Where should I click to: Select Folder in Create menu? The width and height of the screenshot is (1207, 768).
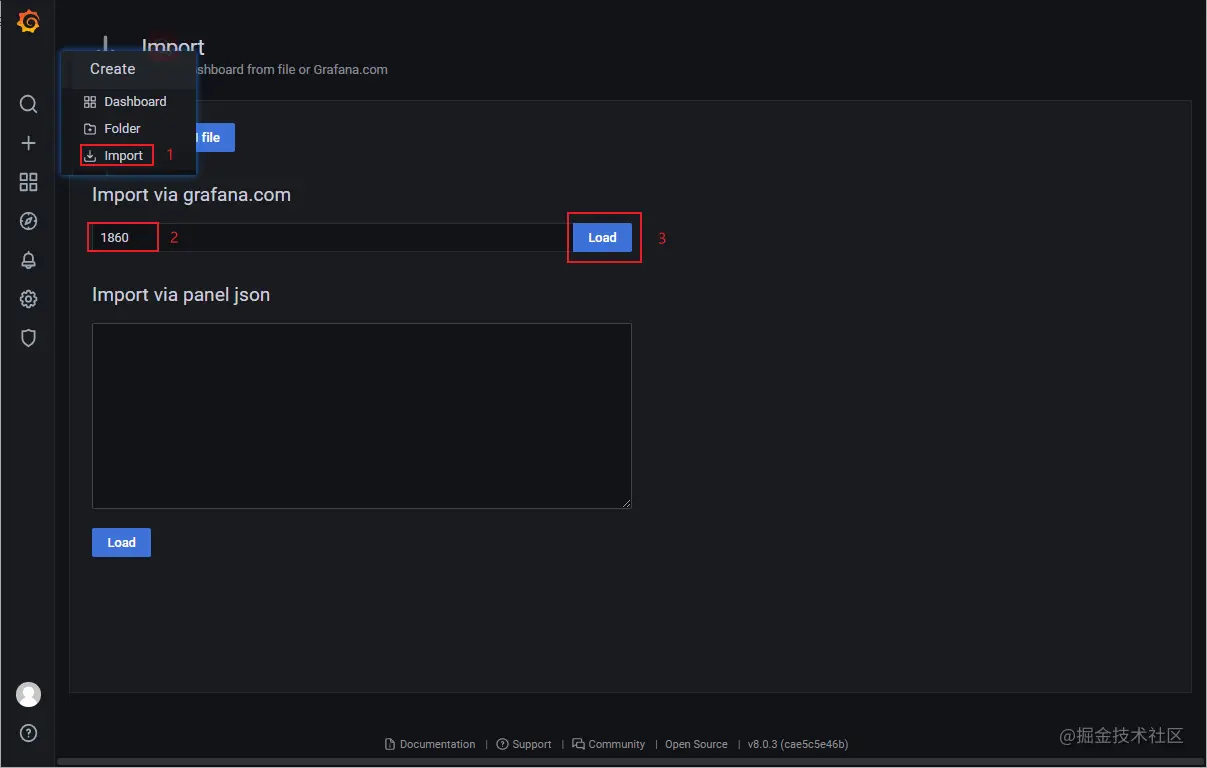[112, 128]
